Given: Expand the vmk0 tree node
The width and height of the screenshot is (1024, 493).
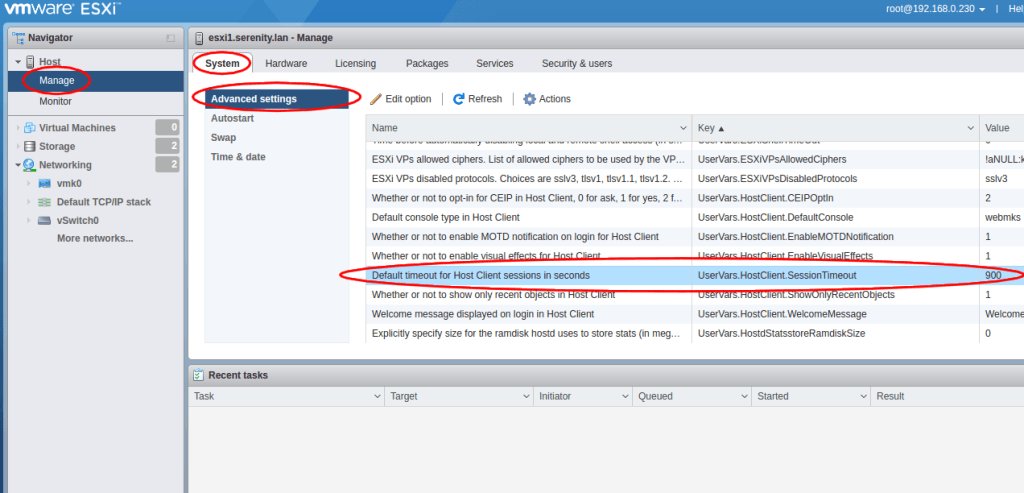Looking at the screenshot, I should point(28,183).
